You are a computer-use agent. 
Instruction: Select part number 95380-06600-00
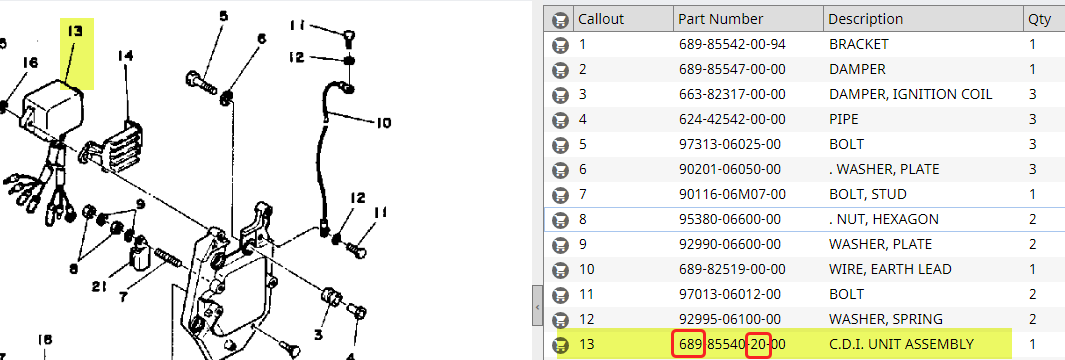tap(729, 219)
